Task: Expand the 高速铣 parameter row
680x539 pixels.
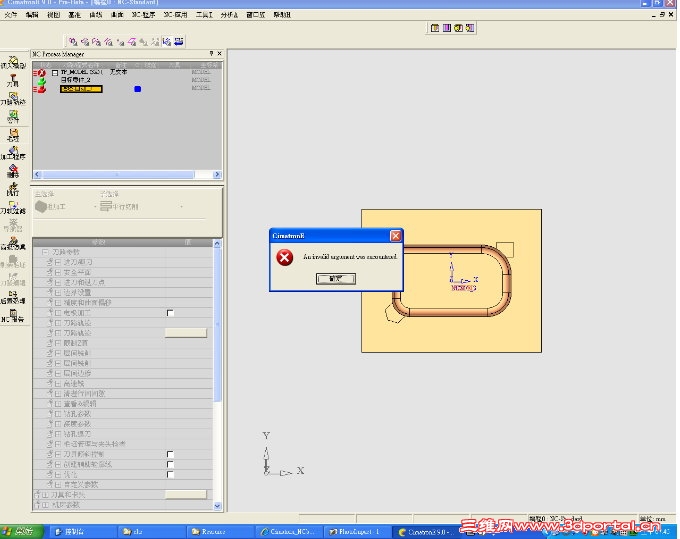Action: click(x=58, y=383)
